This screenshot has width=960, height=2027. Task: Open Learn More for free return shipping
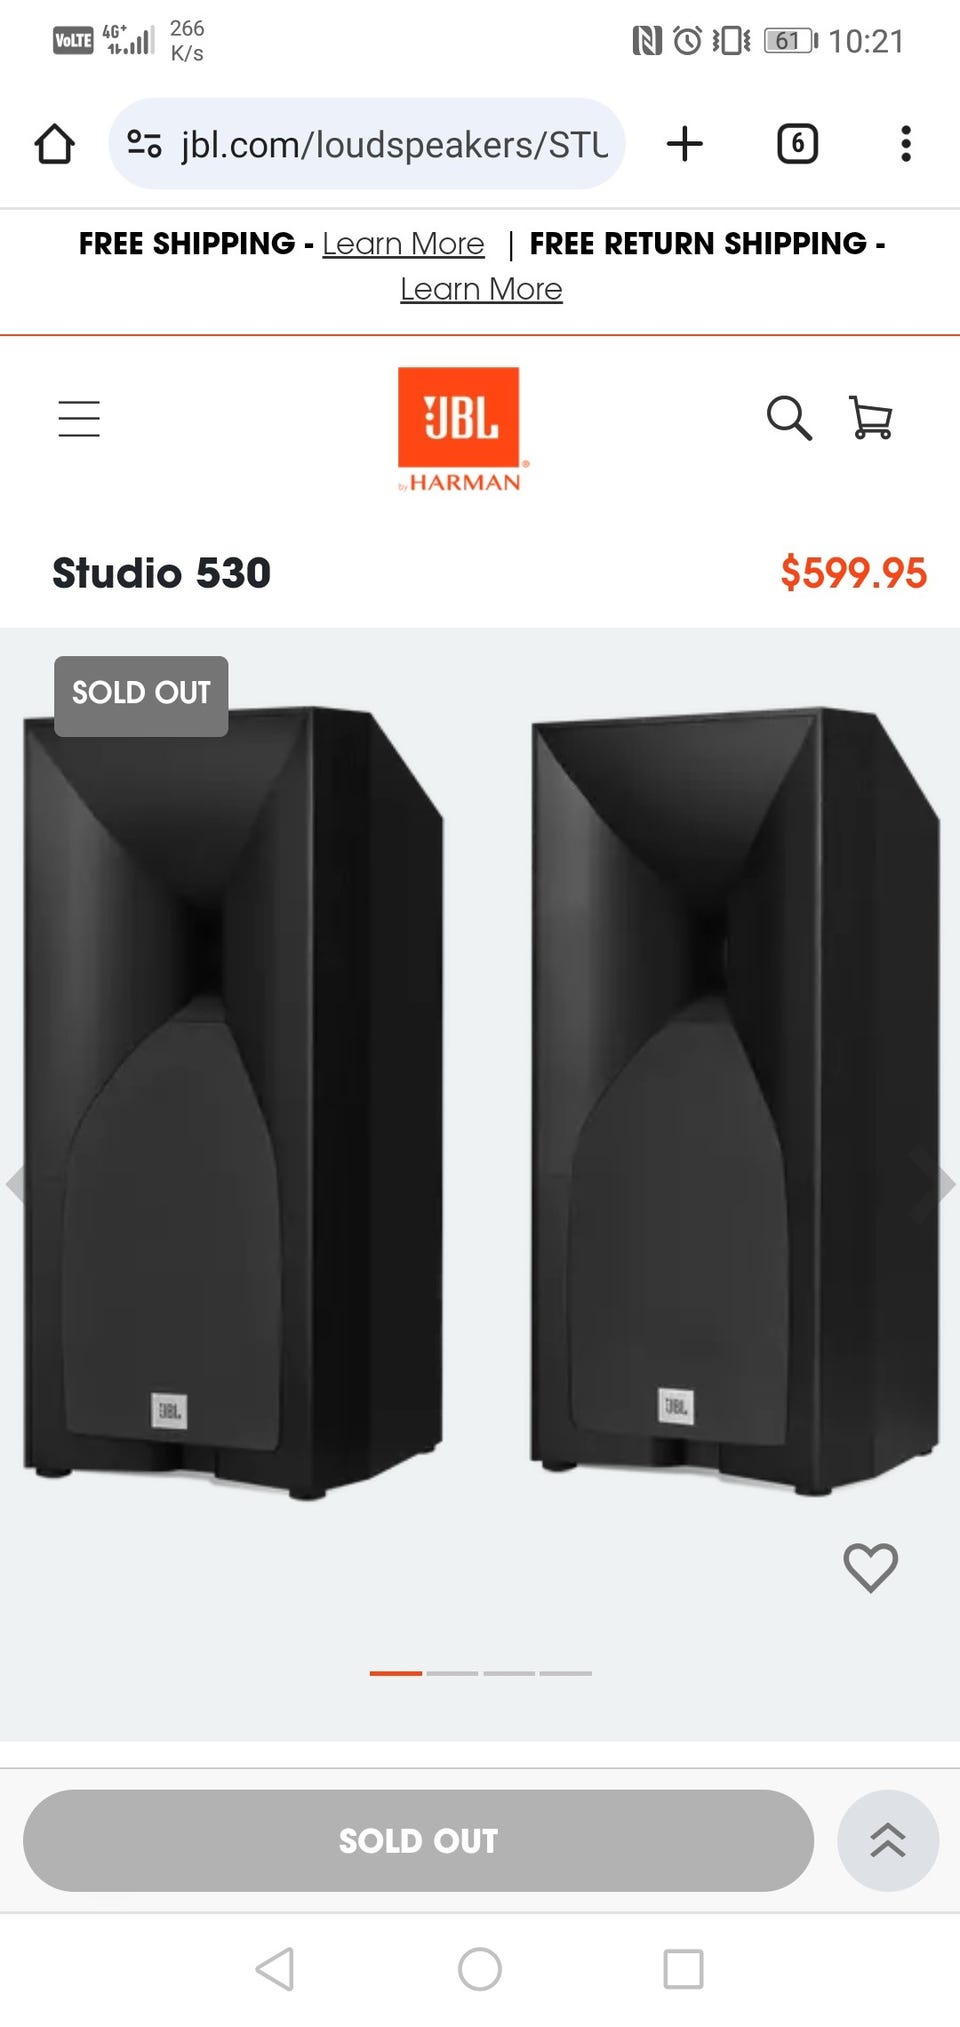tap(481, 289)
